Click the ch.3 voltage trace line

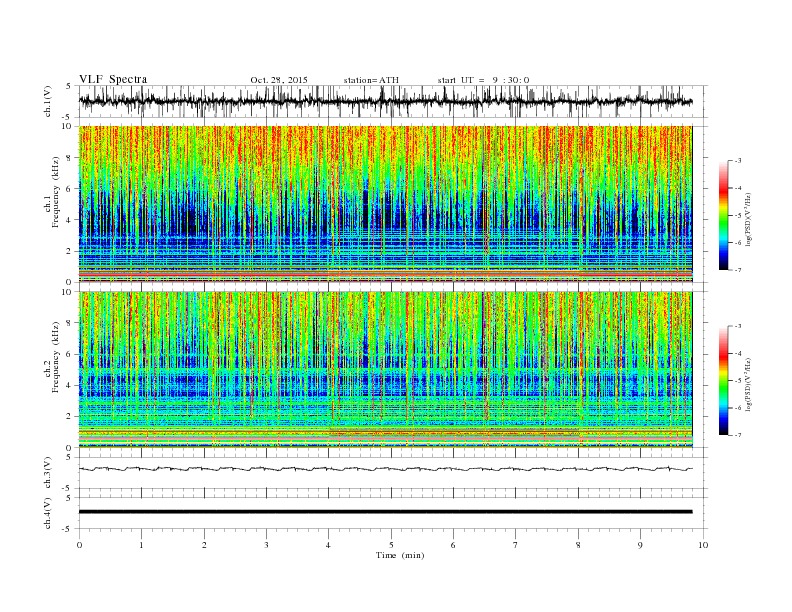tap(385, 469)
